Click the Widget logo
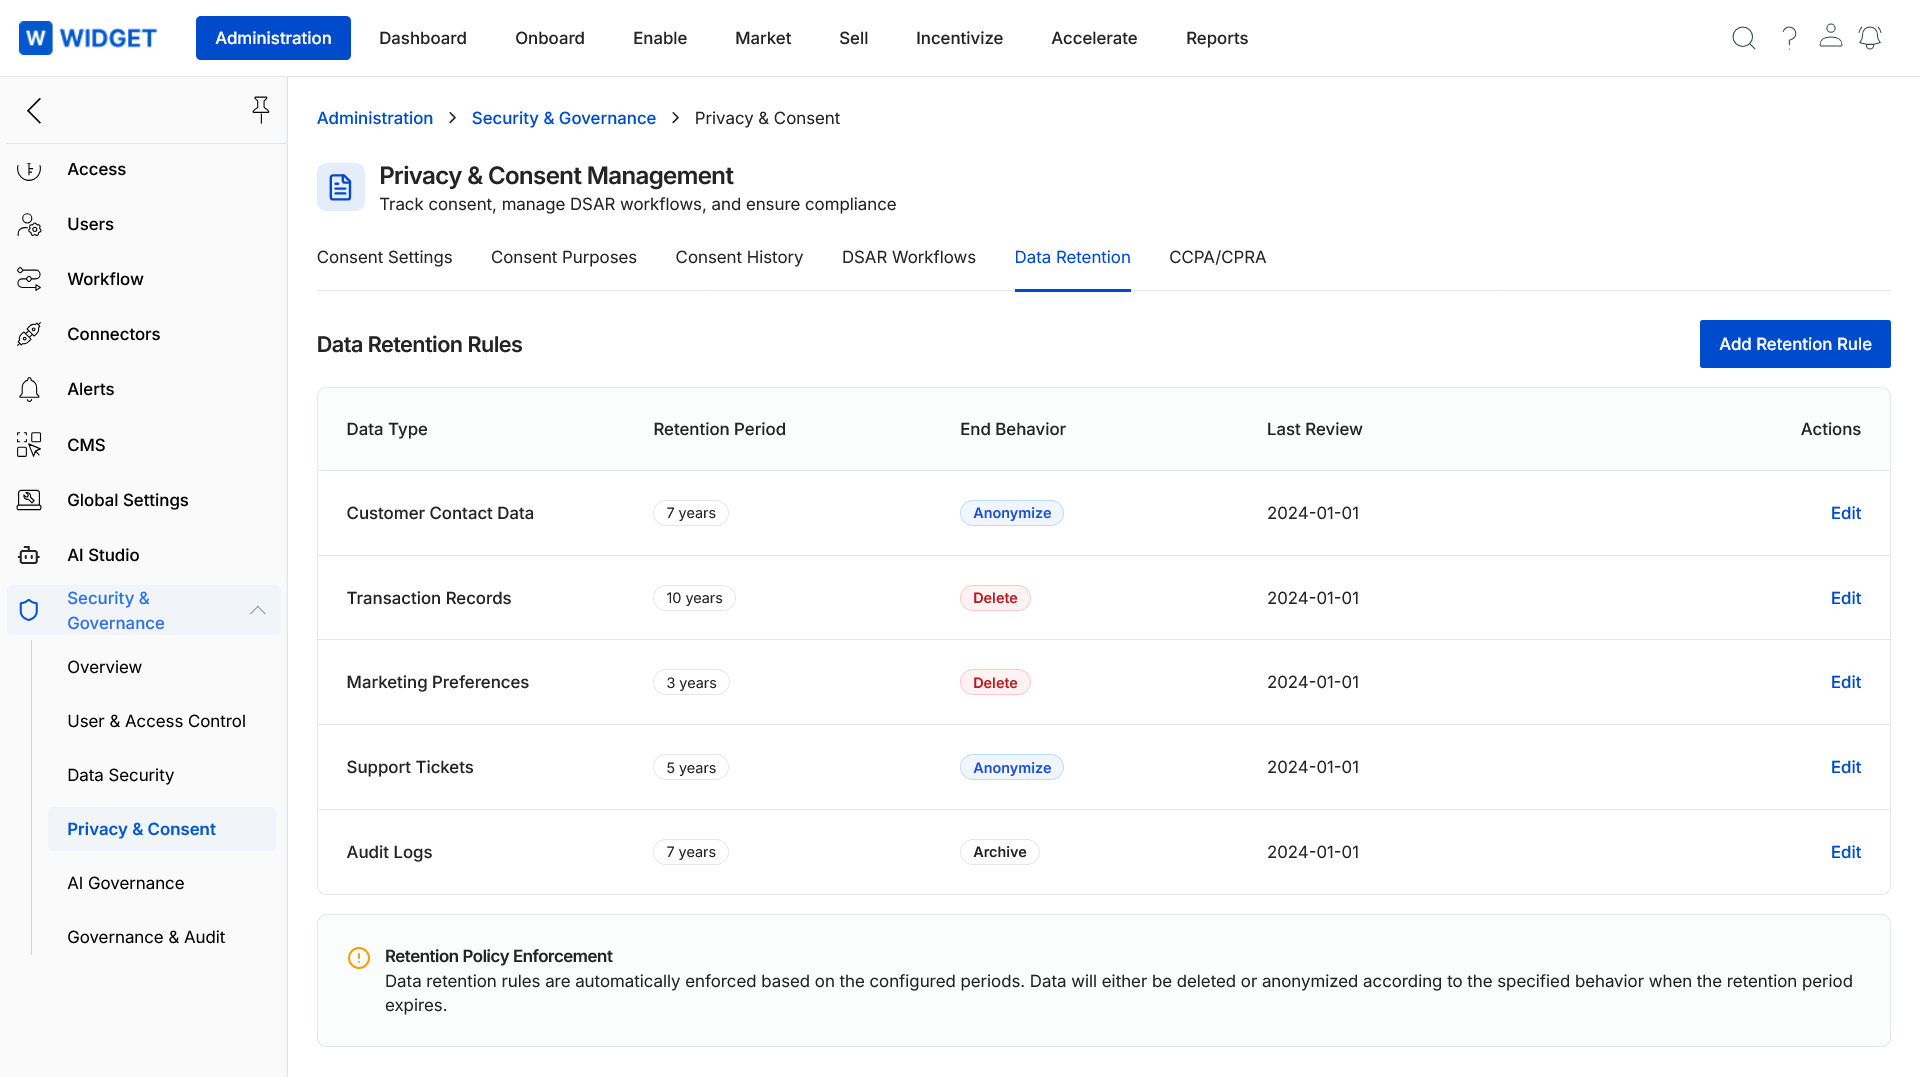 88,38
